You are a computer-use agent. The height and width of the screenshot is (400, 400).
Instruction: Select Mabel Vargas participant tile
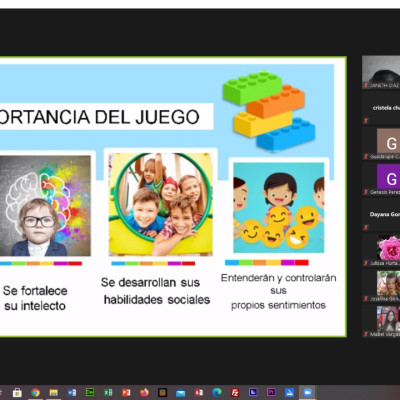381,321
